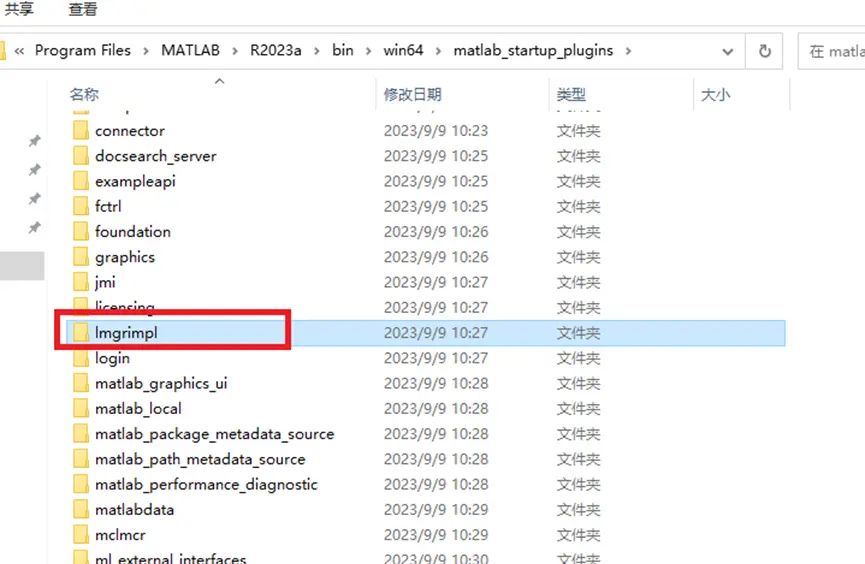Click the matlab_package_metadata_source folder icon

click(x=81, y=434)
